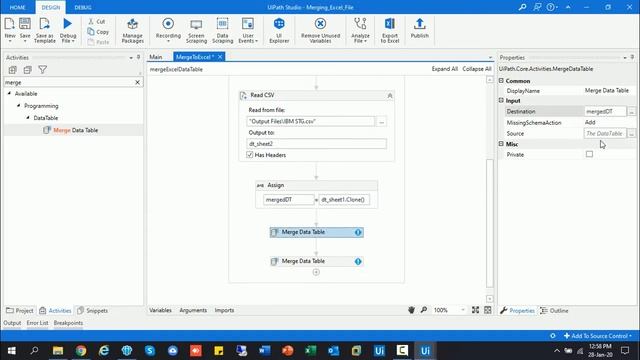The image size is (640, 360).
Task: Collapse the Misc properties section
Action: pos(501,144)
